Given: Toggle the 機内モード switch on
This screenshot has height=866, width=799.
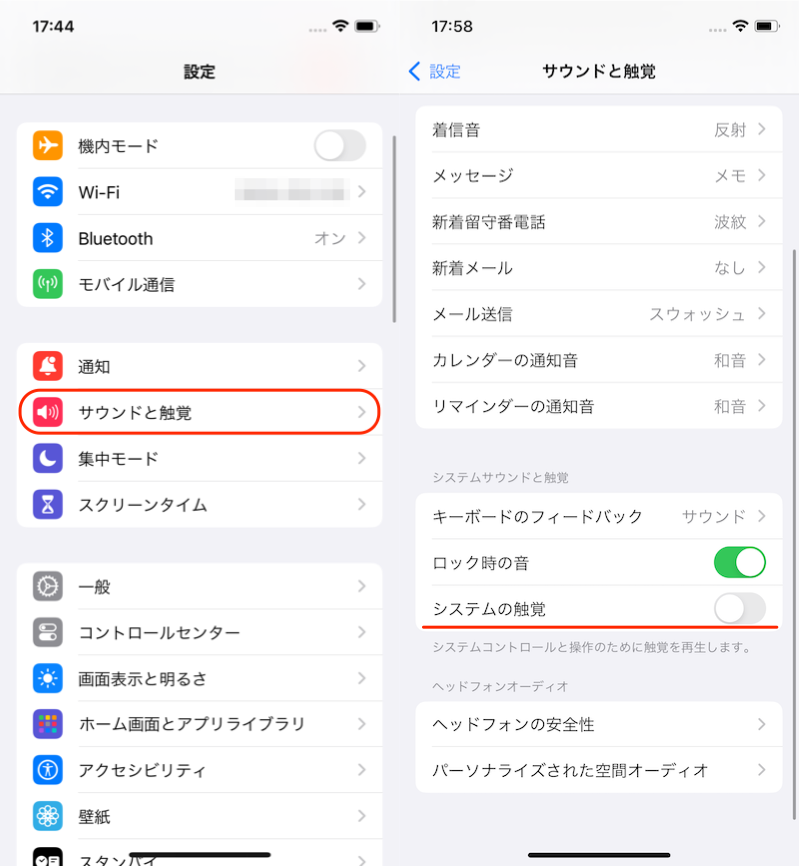Looking at the screenshot, I should click(340, 146).
